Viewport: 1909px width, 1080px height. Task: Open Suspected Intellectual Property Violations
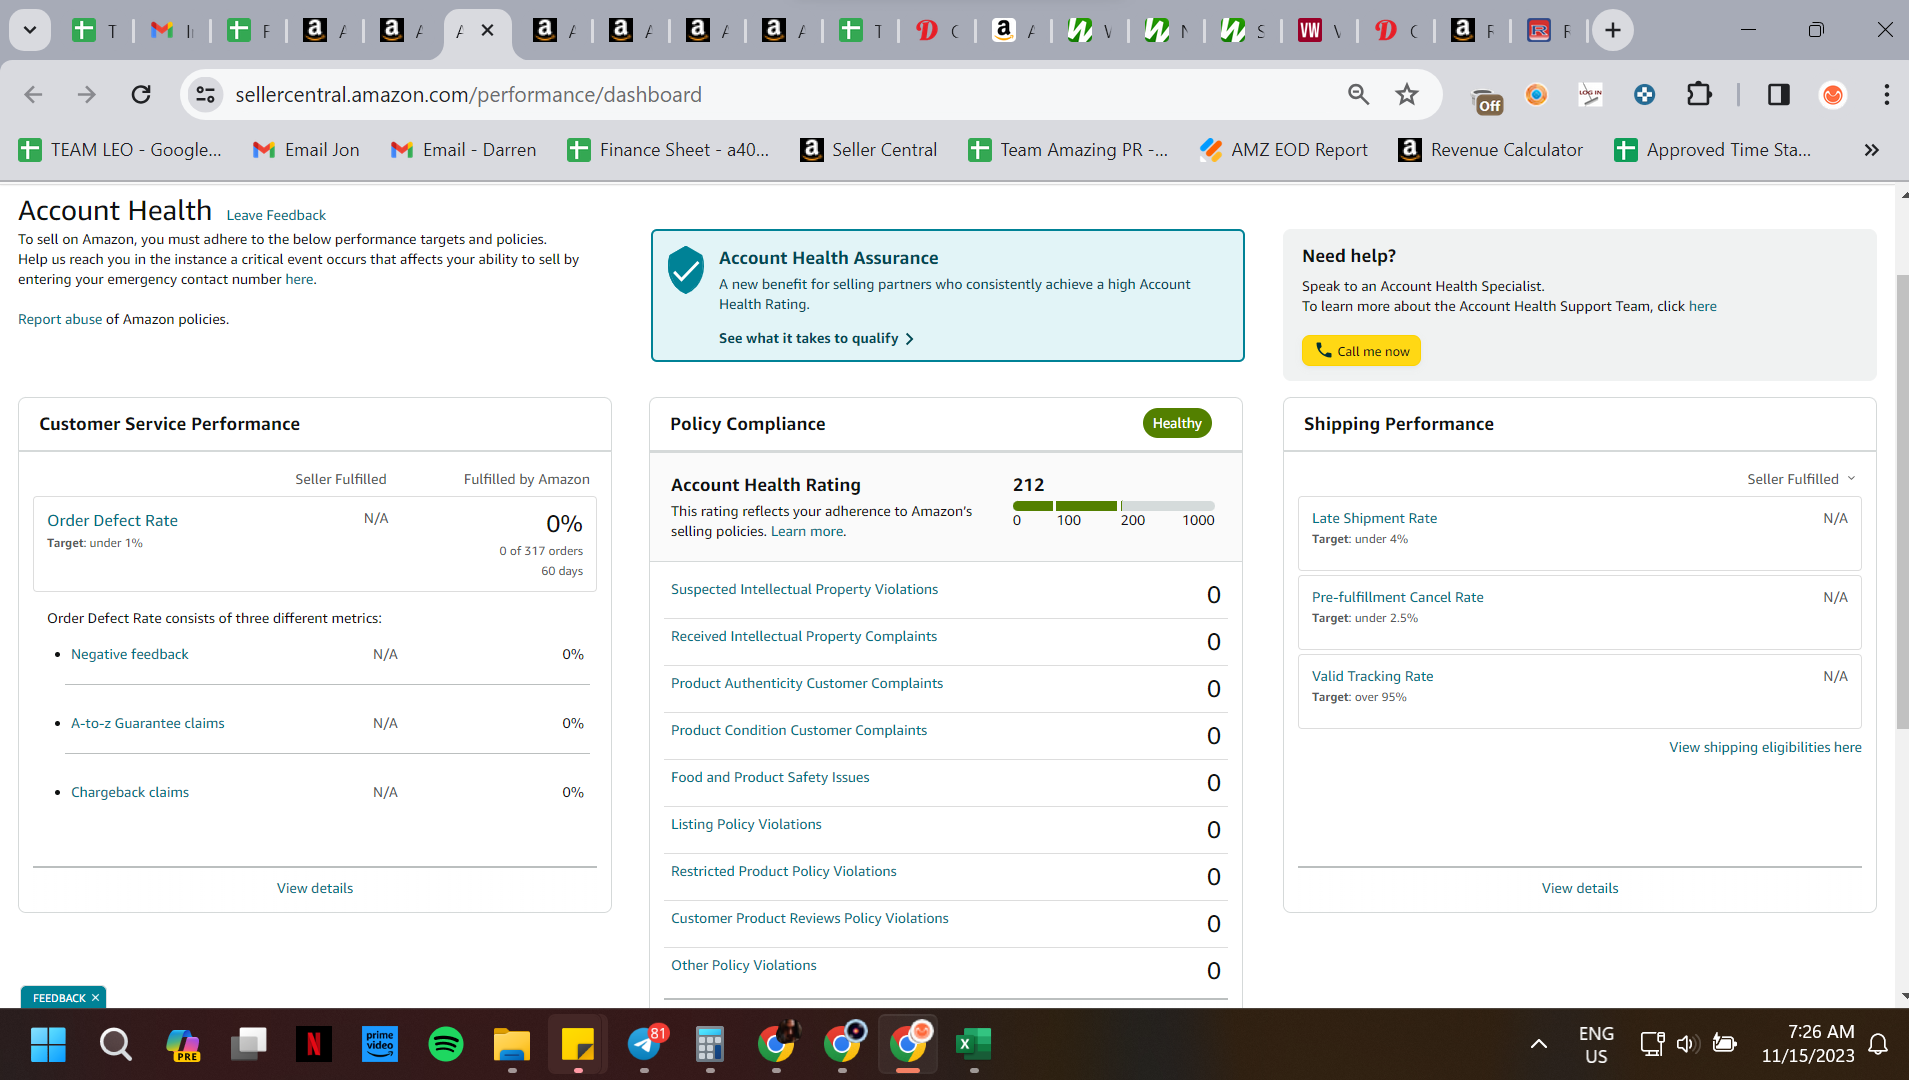point(804,590)
